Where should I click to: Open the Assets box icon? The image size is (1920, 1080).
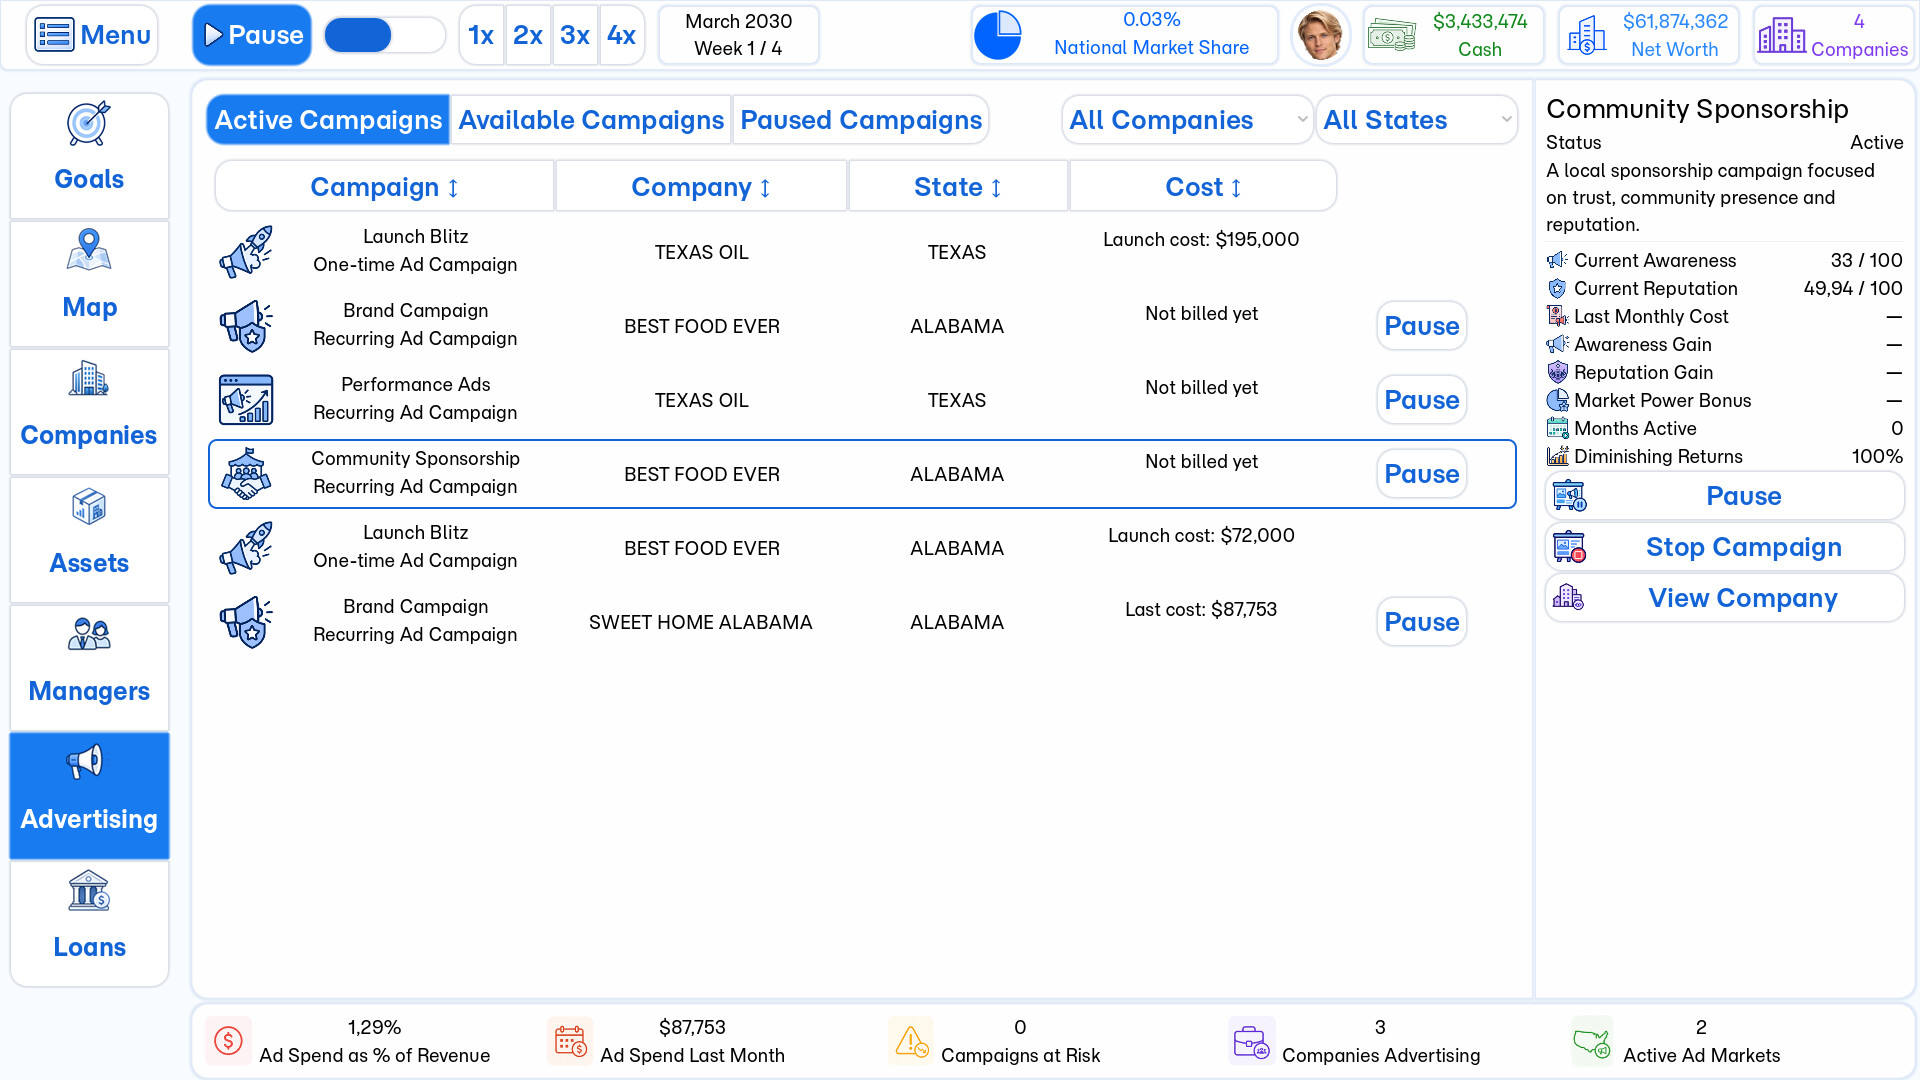(x=89, y=507)
